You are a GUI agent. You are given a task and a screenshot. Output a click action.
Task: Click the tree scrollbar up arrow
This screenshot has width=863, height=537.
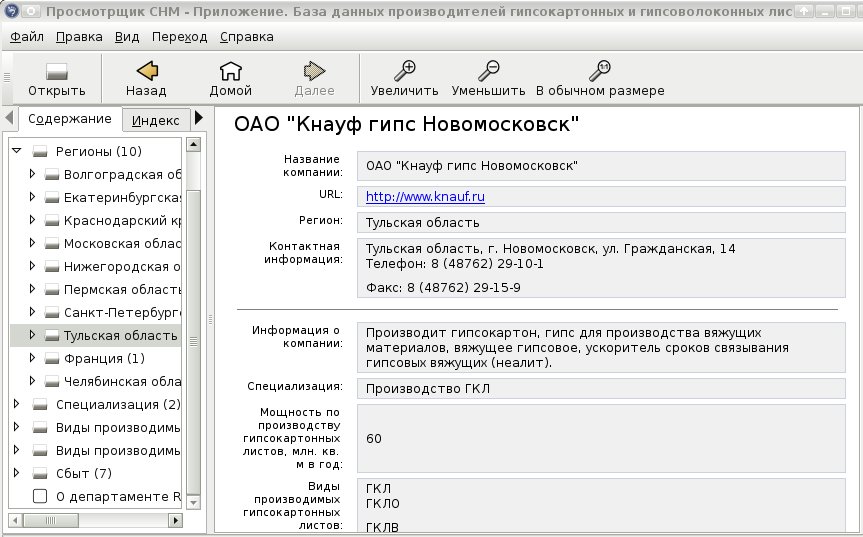(x=193, y=145)
